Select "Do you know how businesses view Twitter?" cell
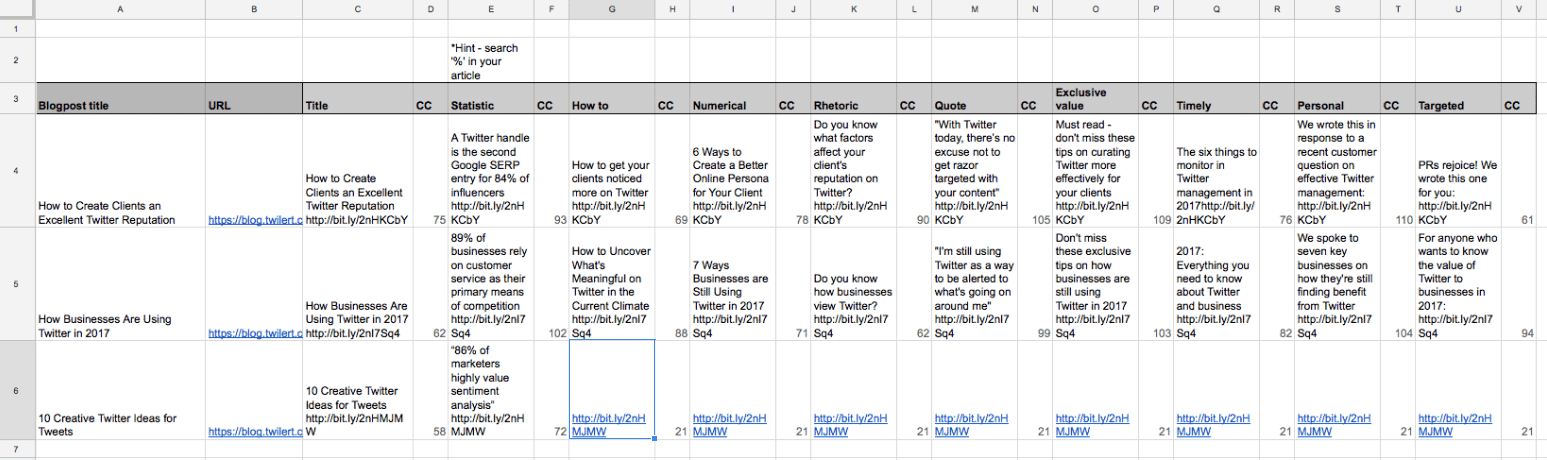Image resolution: width=1547 pixels, height=460 pixels. click(x=851, y=299)
